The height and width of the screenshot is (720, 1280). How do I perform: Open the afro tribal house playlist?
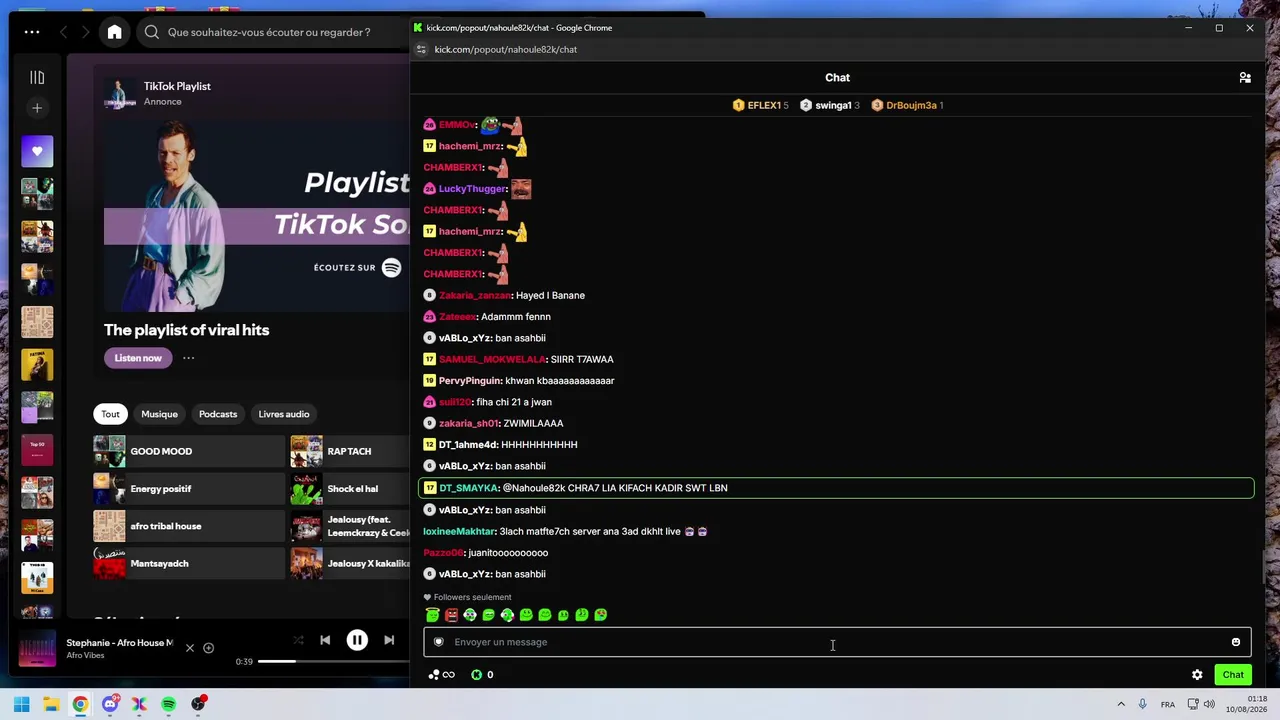pos(189,526)
